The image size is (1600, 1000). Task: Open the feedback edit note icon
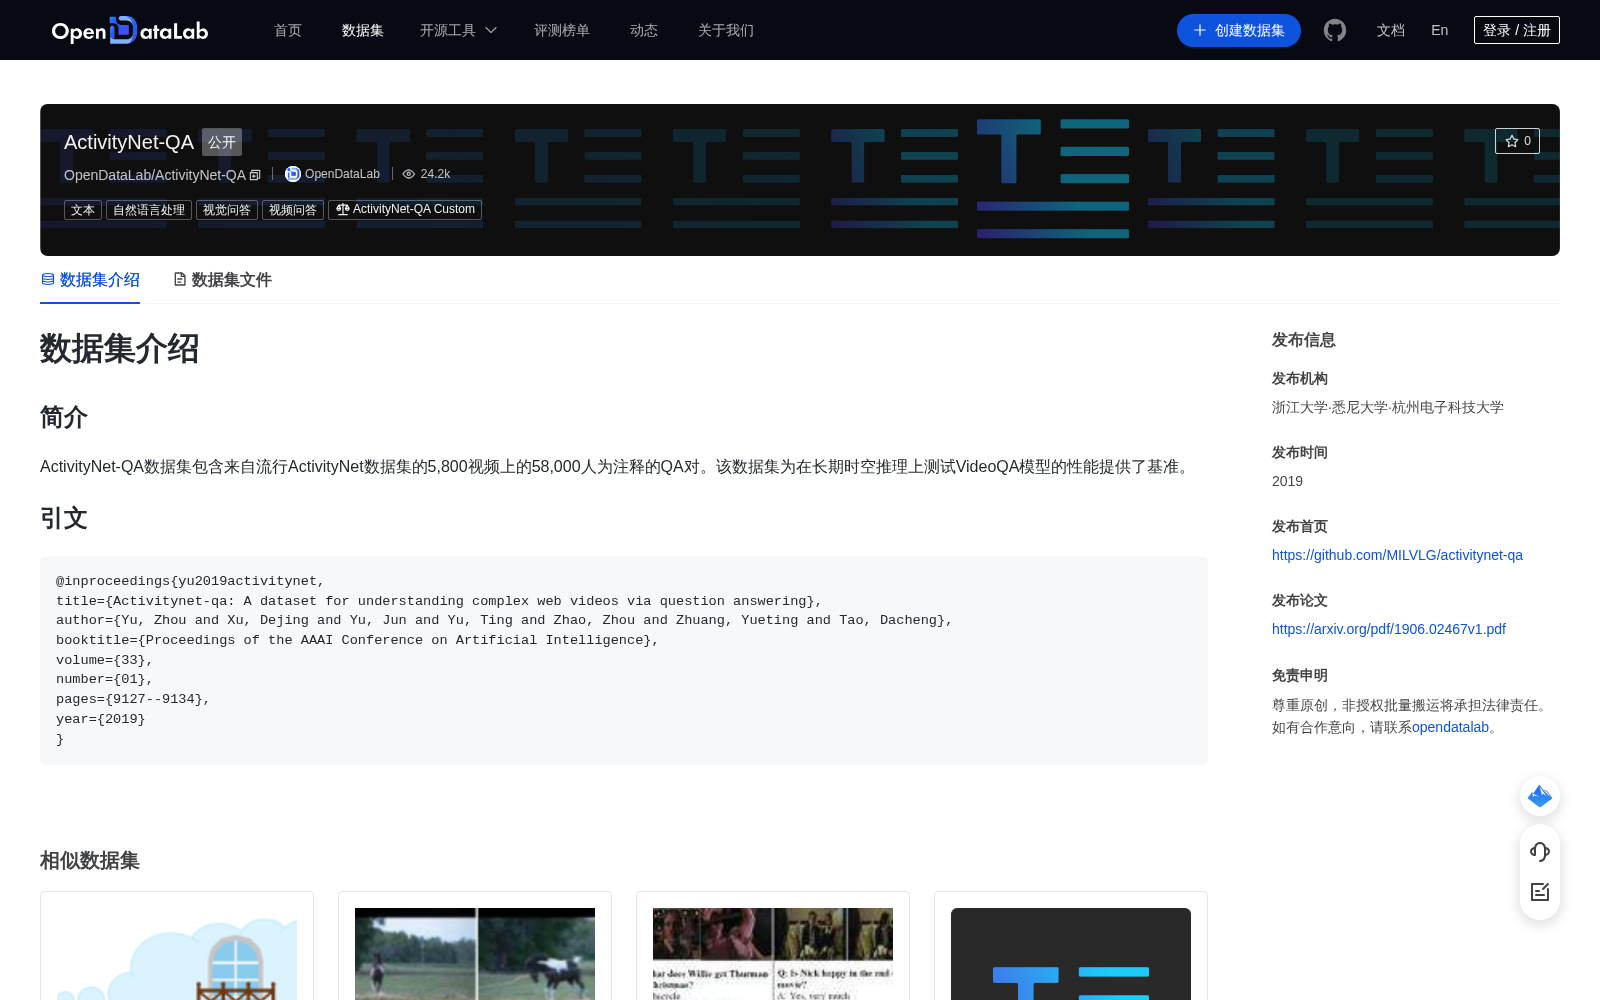point(1540,892)
